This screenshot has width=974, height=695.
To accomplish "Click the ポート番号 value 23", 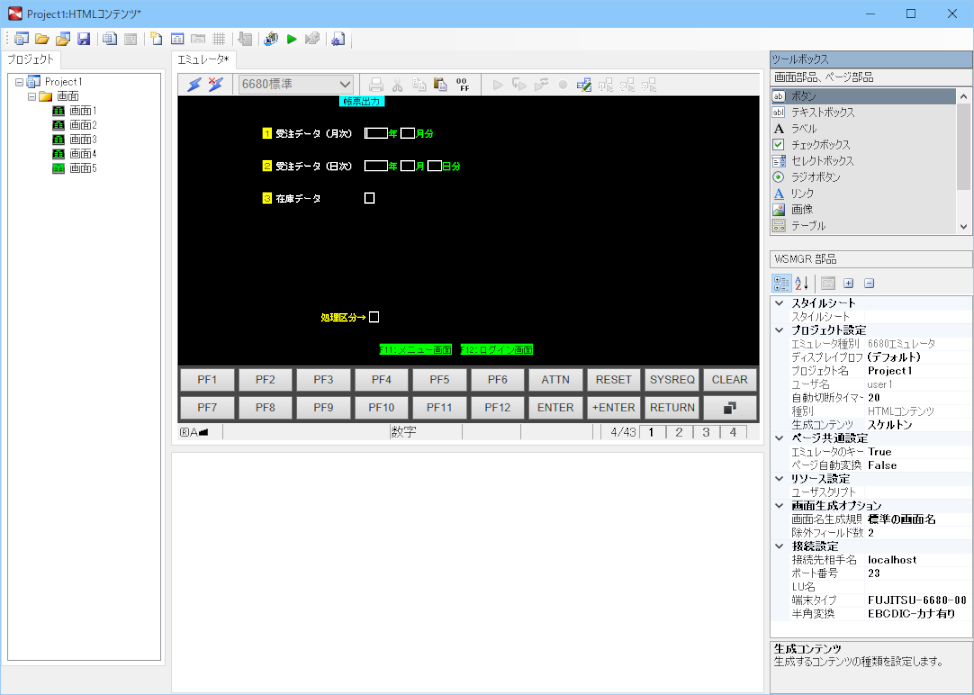I will 917,573.
